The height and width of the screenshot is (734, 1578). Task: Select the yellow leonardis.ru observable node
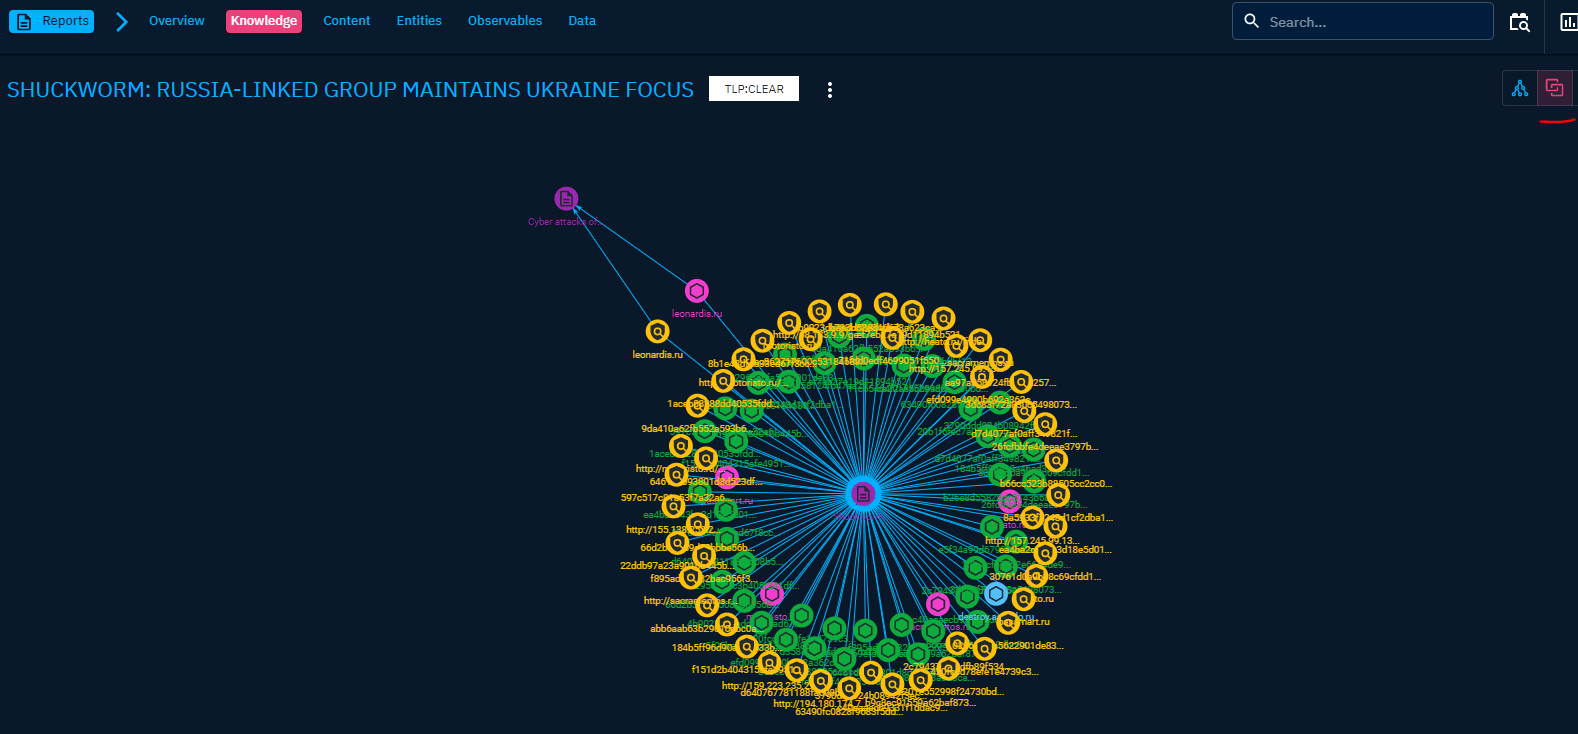point(657,331)
